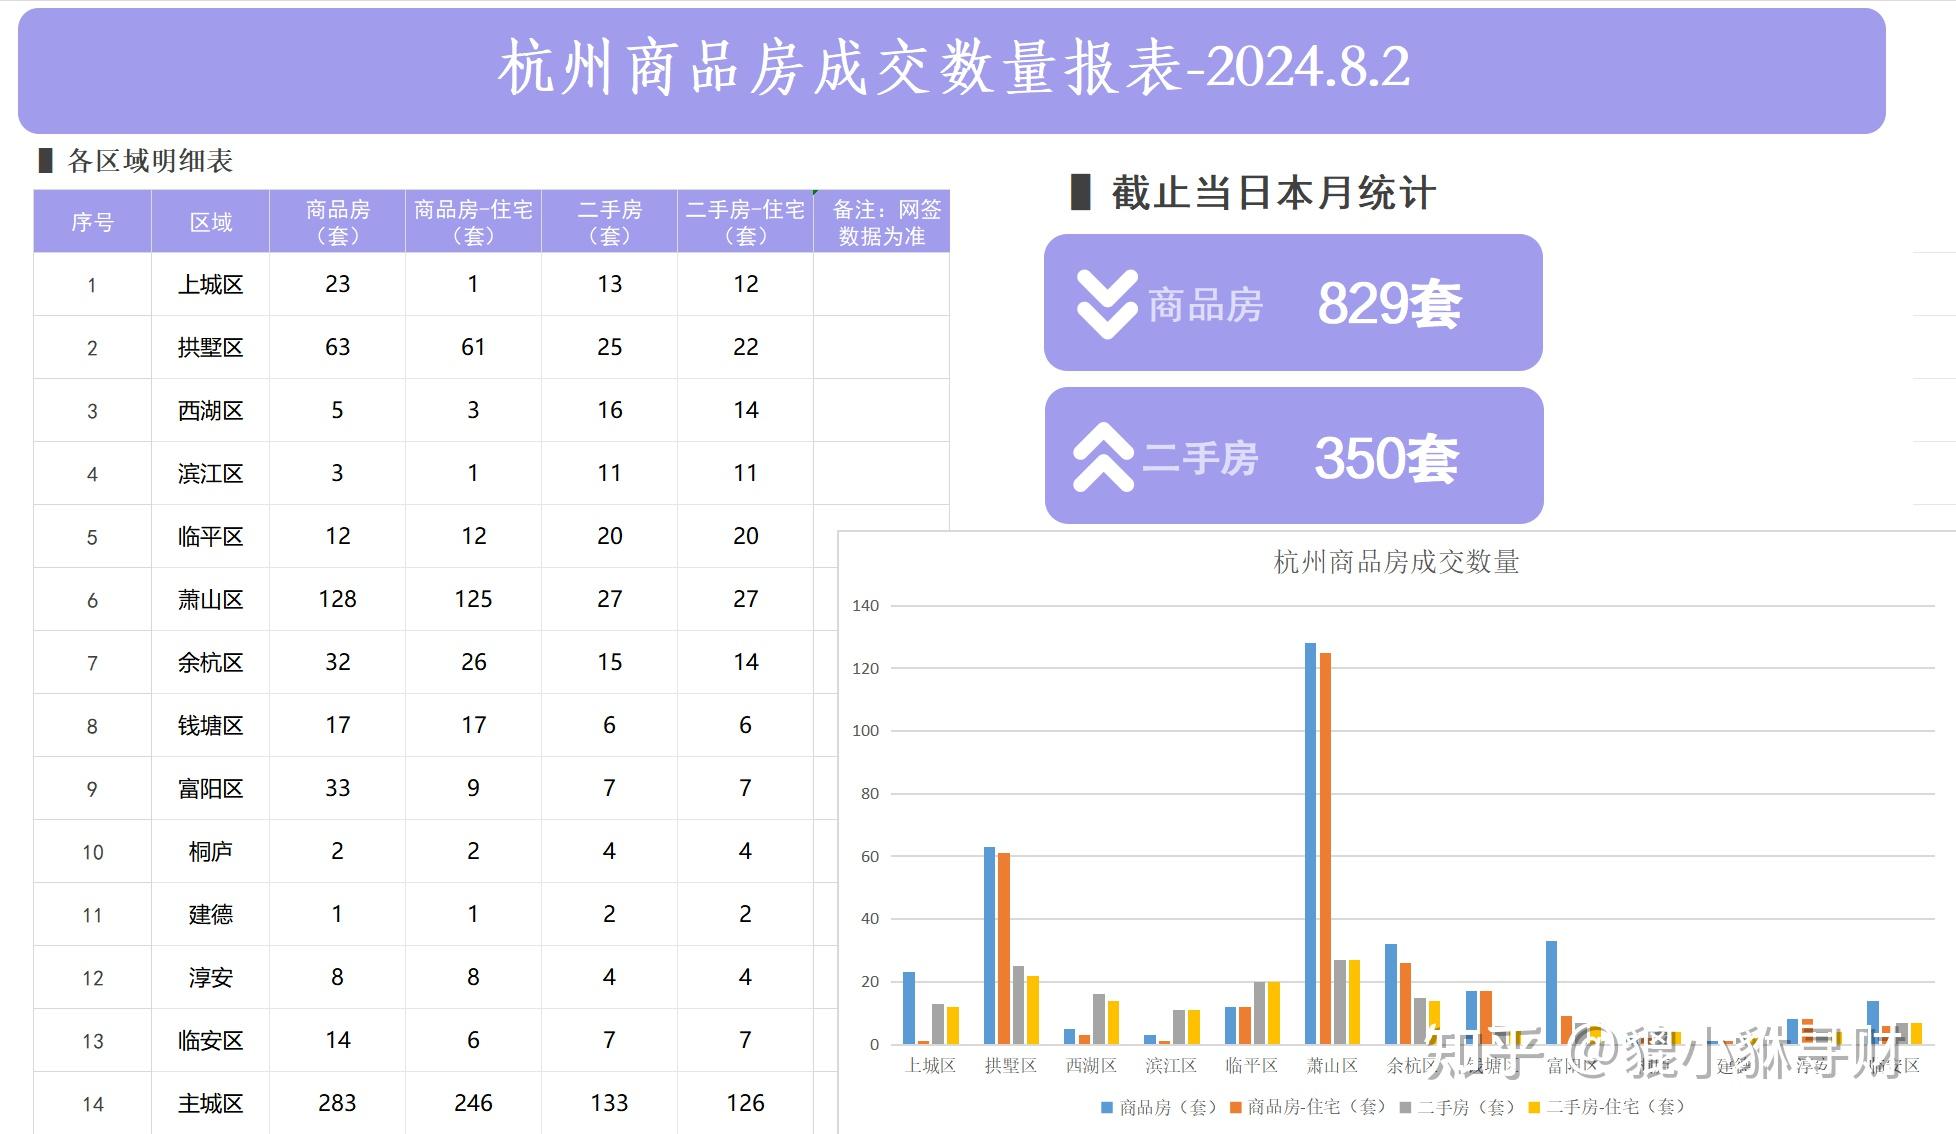Viewport: 1956px width, 1134px height.
Task: Click 上城区 商品房 value 23
Action: [x=337, y=284]
